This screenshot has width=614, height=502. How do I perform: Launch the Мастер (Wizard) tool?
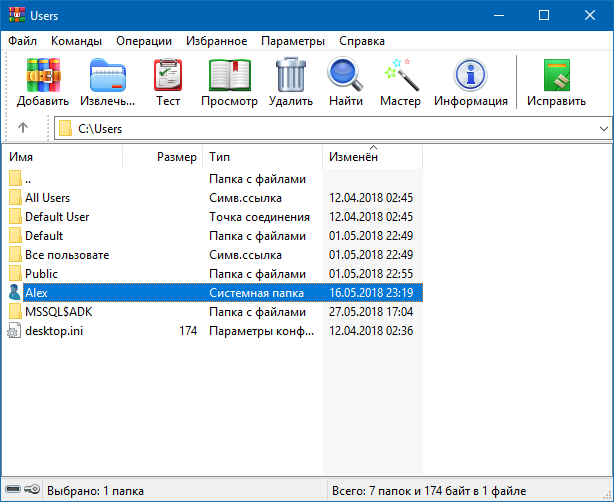(400, 82)
